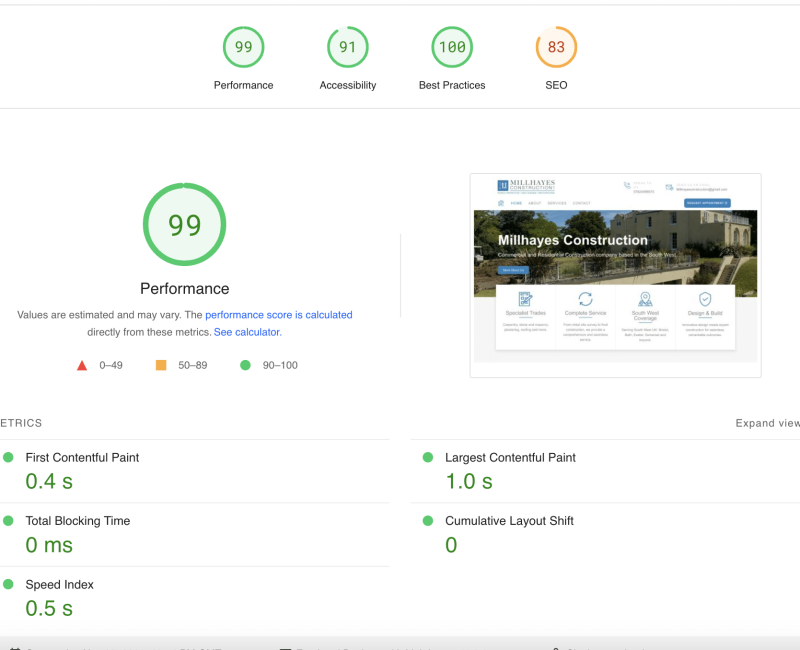800x650 pixels.
Task: Open the Millhayes Construction page screenshot thumbnail
Action: click(615, 275)
